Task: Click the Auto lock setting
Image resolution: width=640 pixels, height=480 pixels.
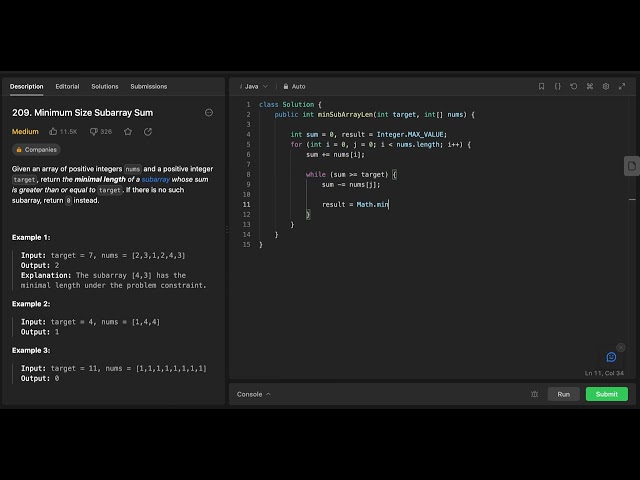Action: pyautogui.click(x=294, y=87)
